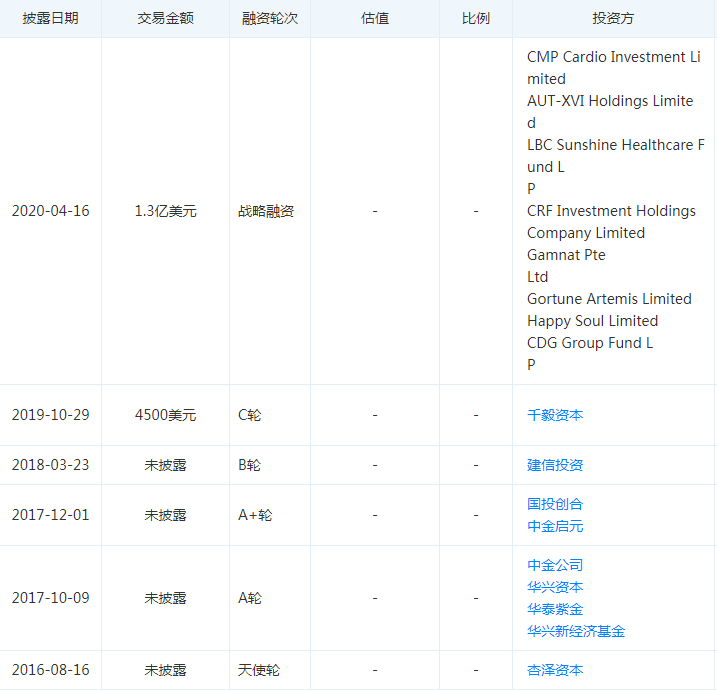Open the 华兴新经济基金 investor link

[576, 631]
